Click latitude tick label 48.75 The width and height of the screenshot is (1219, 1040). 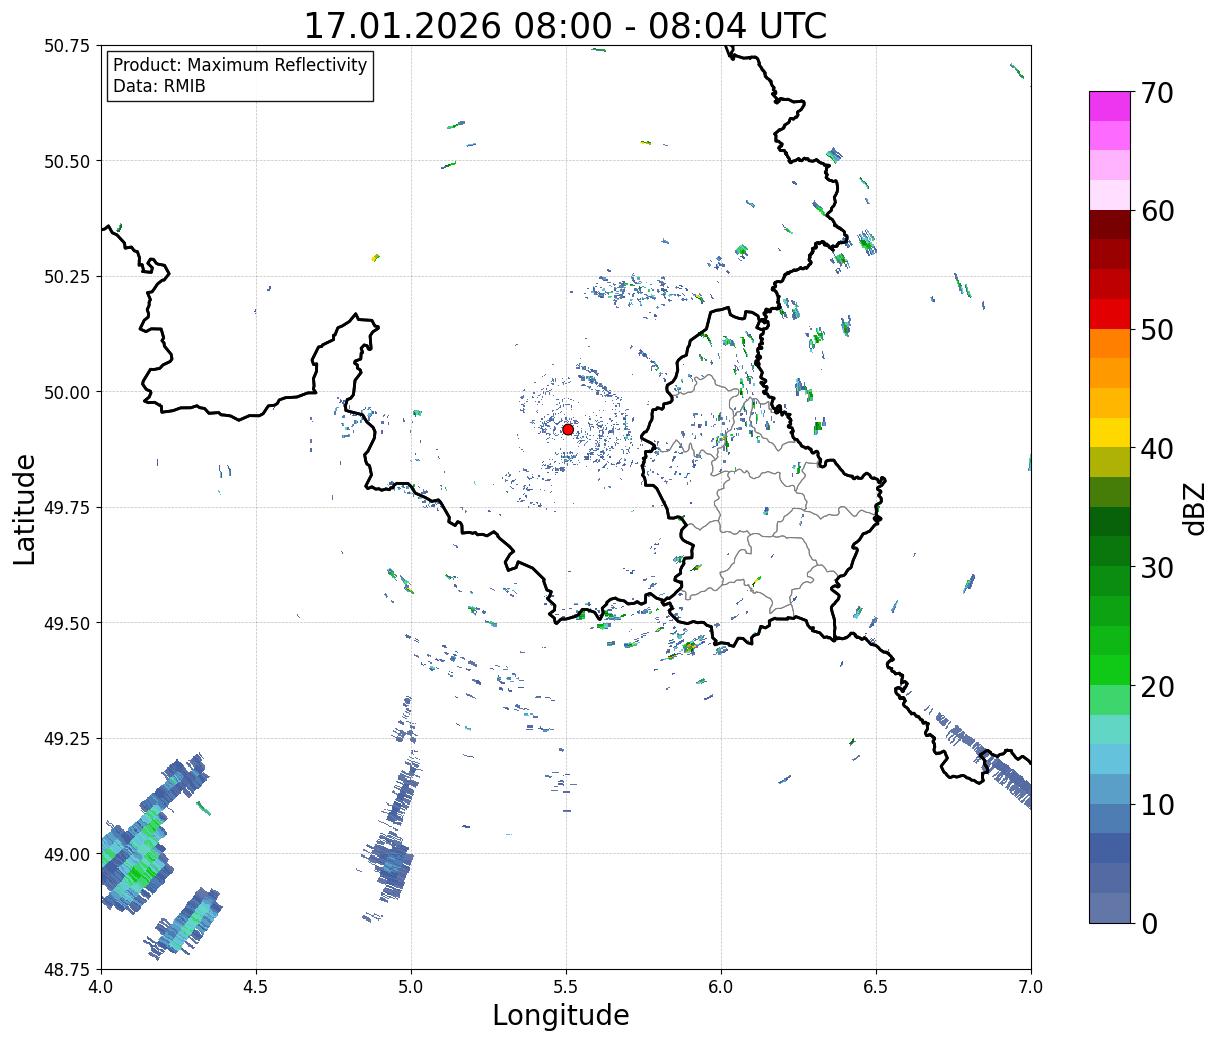[67, 970]
